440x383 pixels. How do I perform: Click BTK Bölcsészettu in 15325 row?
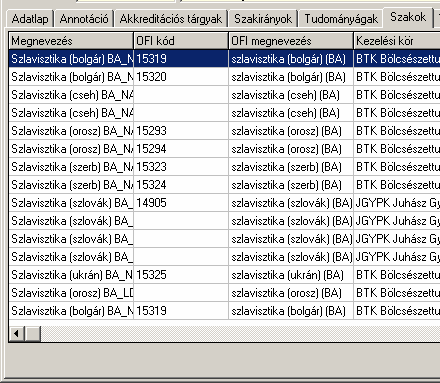point(397,275)
